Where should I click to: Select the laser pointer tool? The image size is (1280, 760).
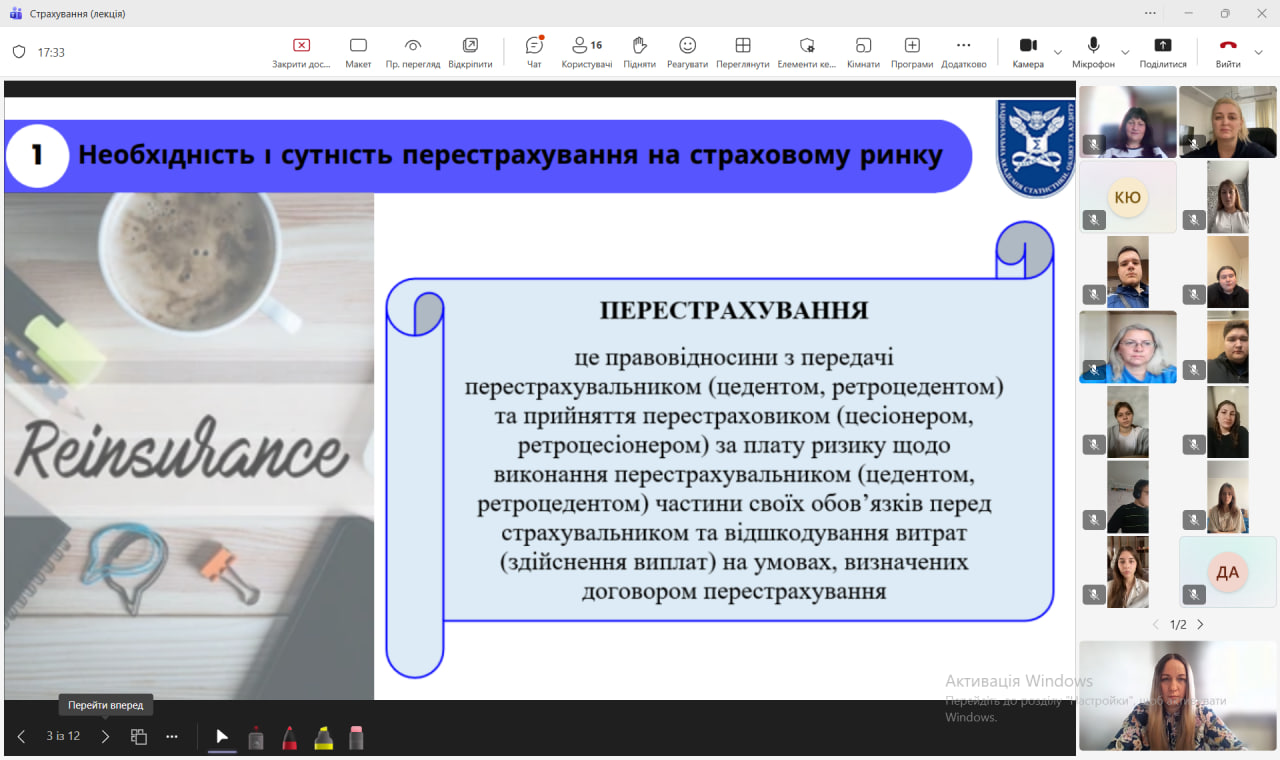click(256, 738)
